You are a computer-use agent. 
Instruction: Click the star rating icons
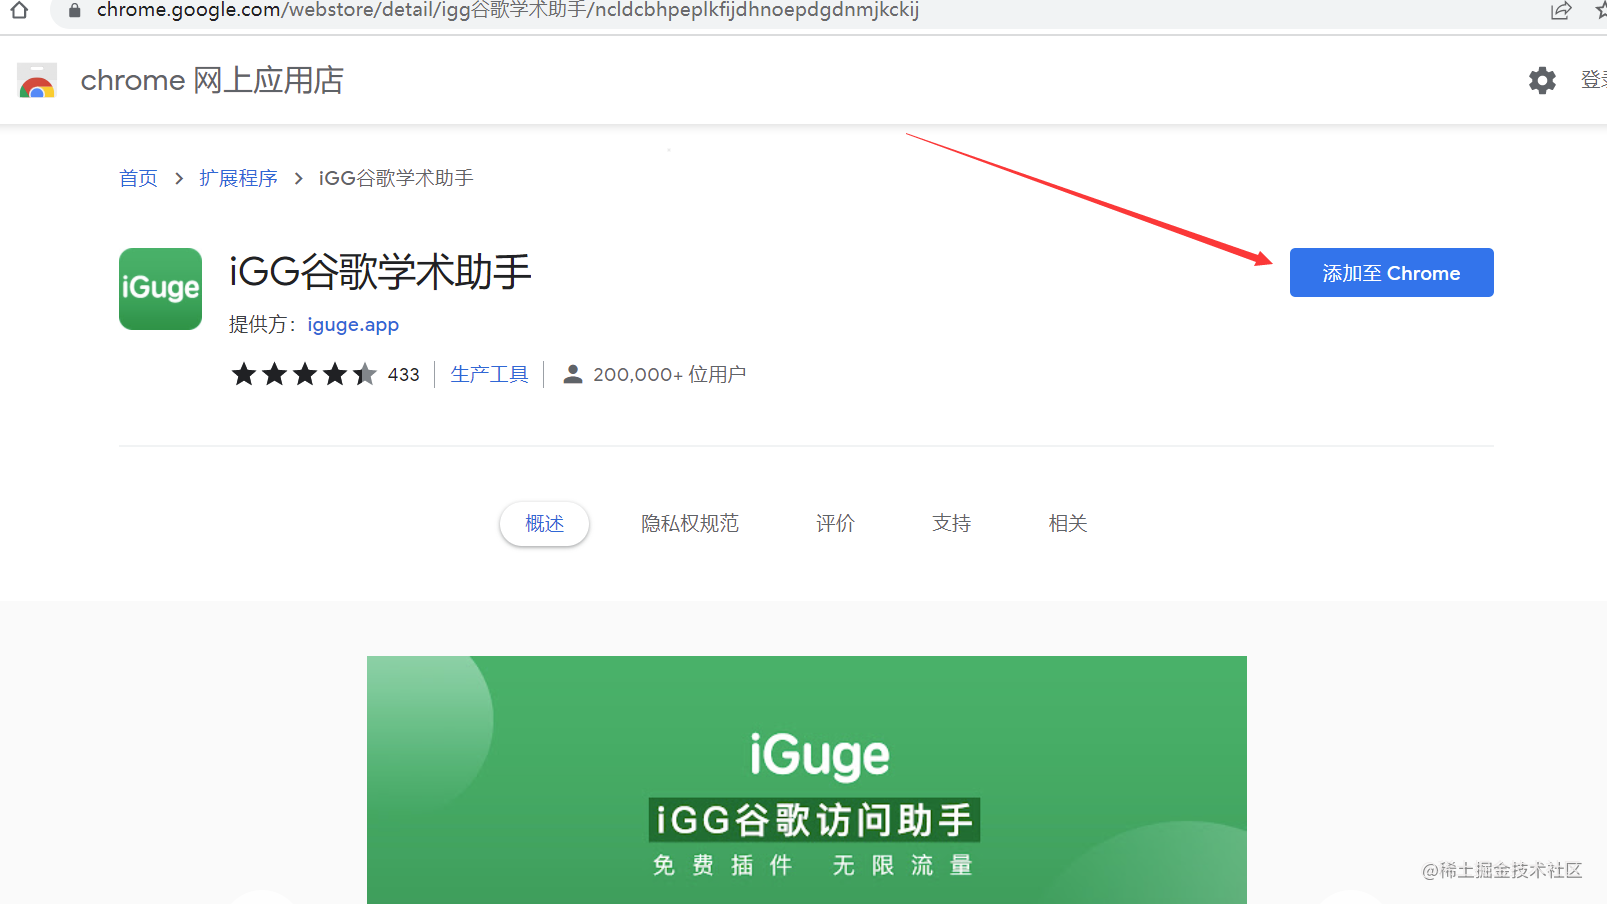(x=304, y=374)
